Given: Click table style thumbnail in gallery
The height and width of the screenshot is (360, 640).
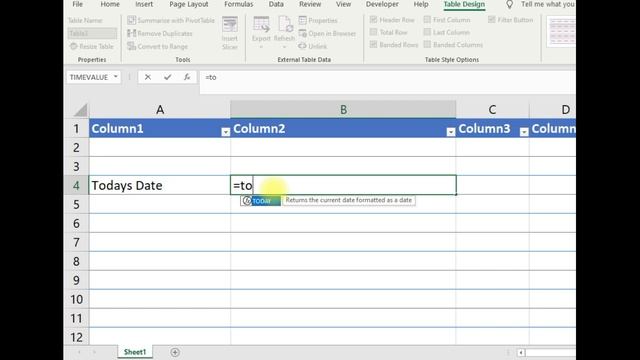Looking at the screenshot, I should pyautogui.click(x=561, y=31).
